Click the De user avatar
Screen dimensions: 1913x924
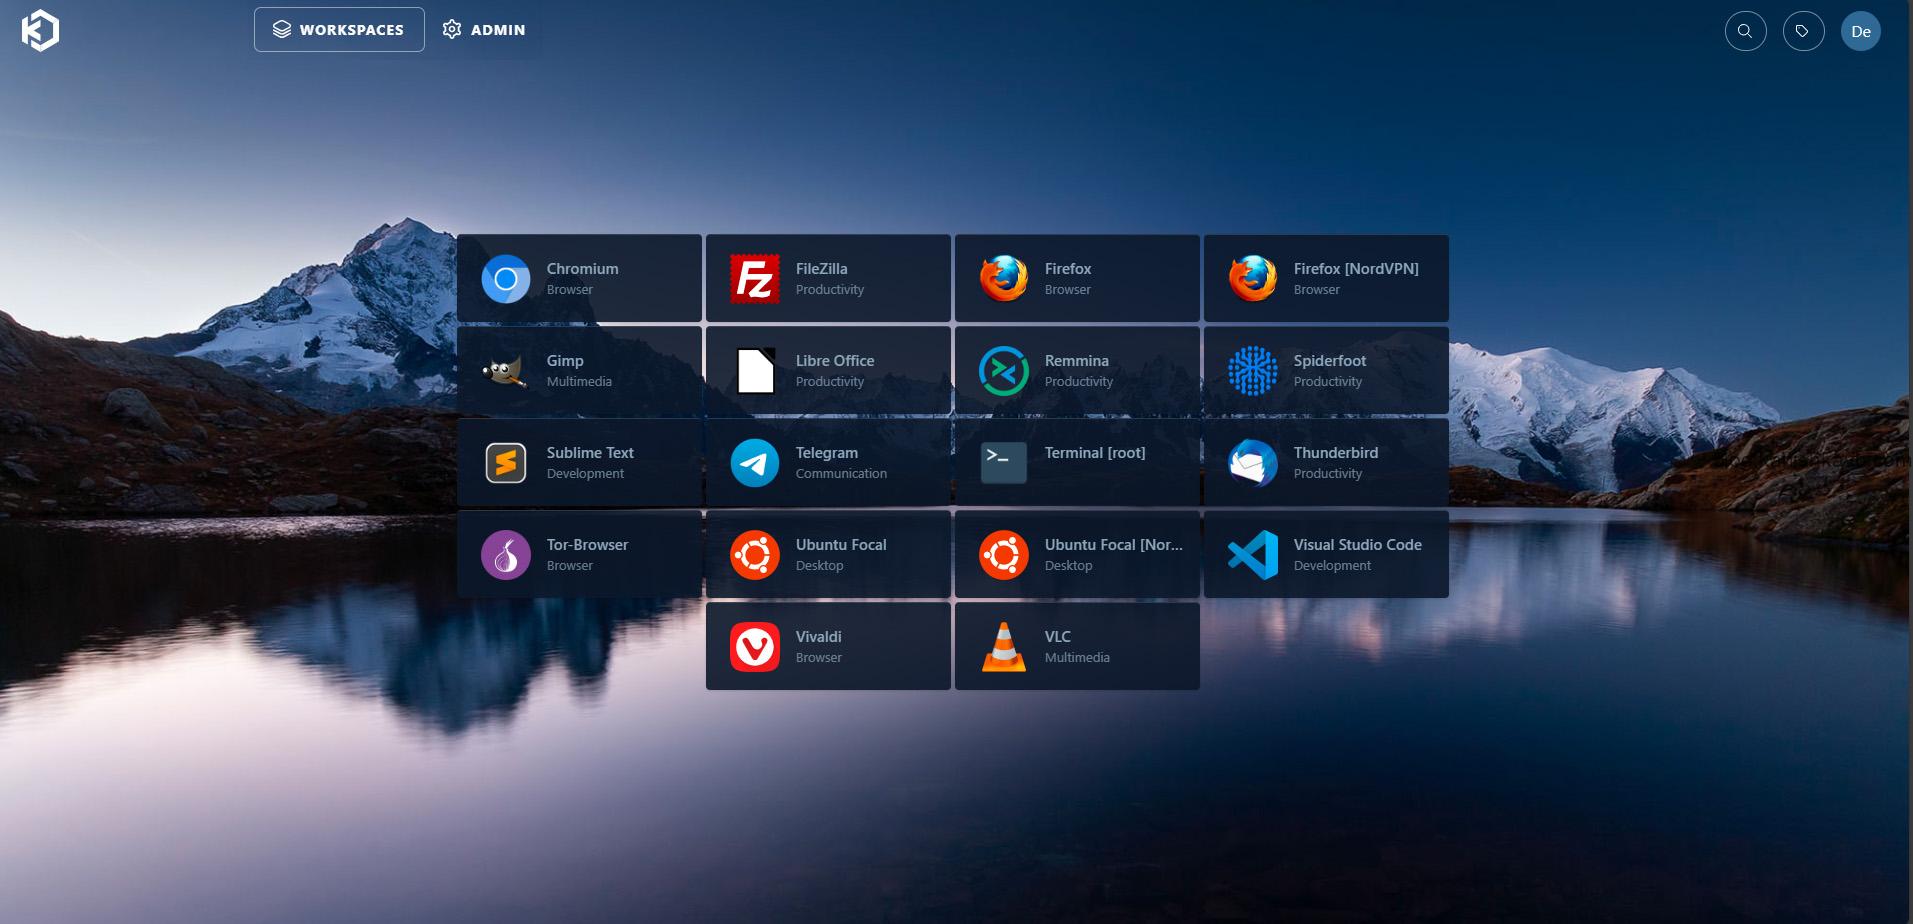(x=1861, y=31)
